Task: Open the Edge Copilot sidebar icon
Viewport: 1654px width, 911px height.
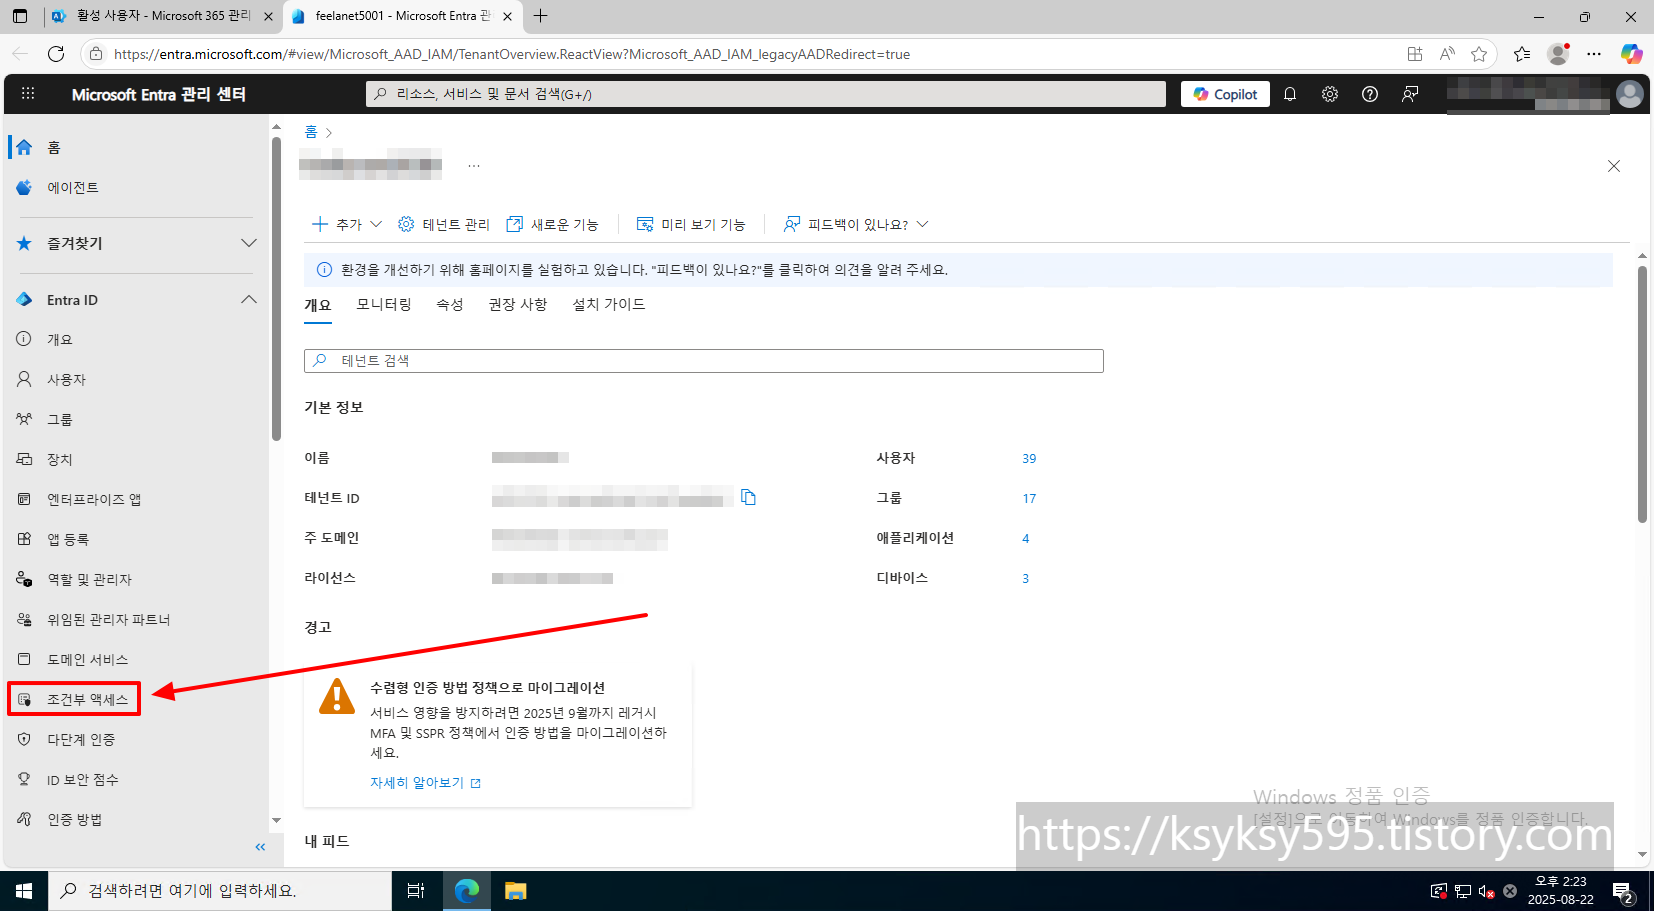Action: 1631,54
